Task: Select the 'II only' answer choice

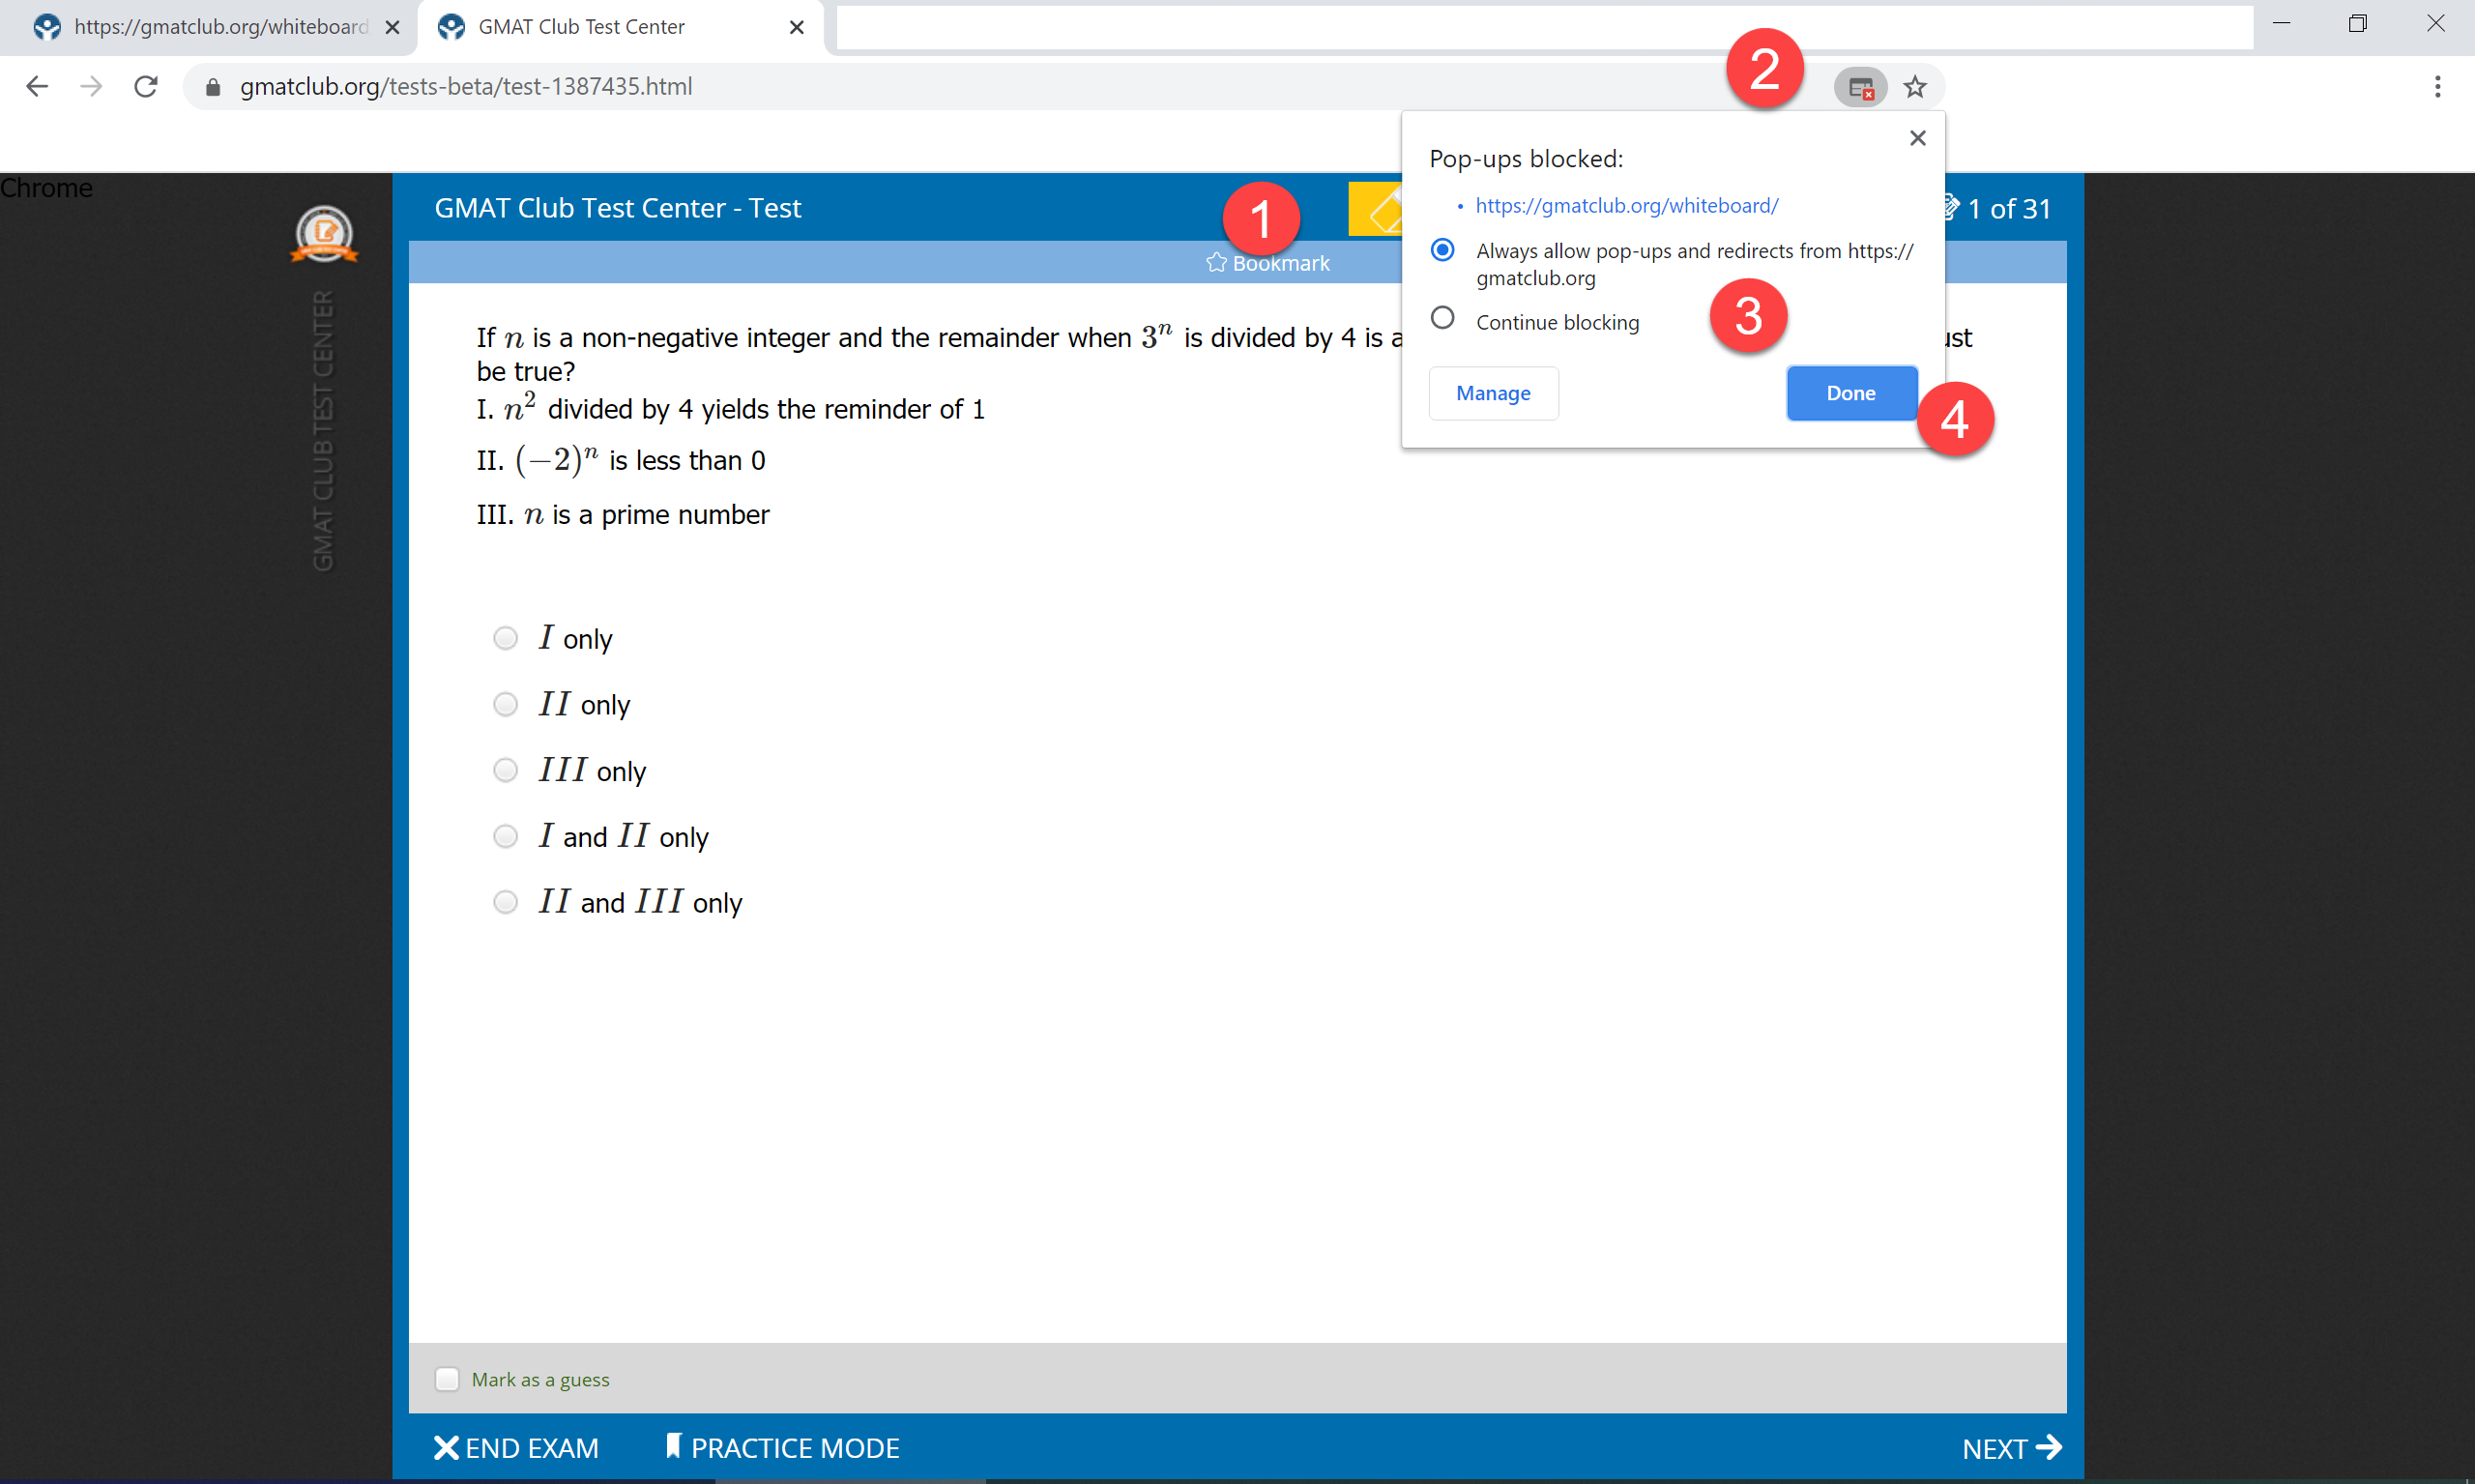Action: [x=505, y=703]
